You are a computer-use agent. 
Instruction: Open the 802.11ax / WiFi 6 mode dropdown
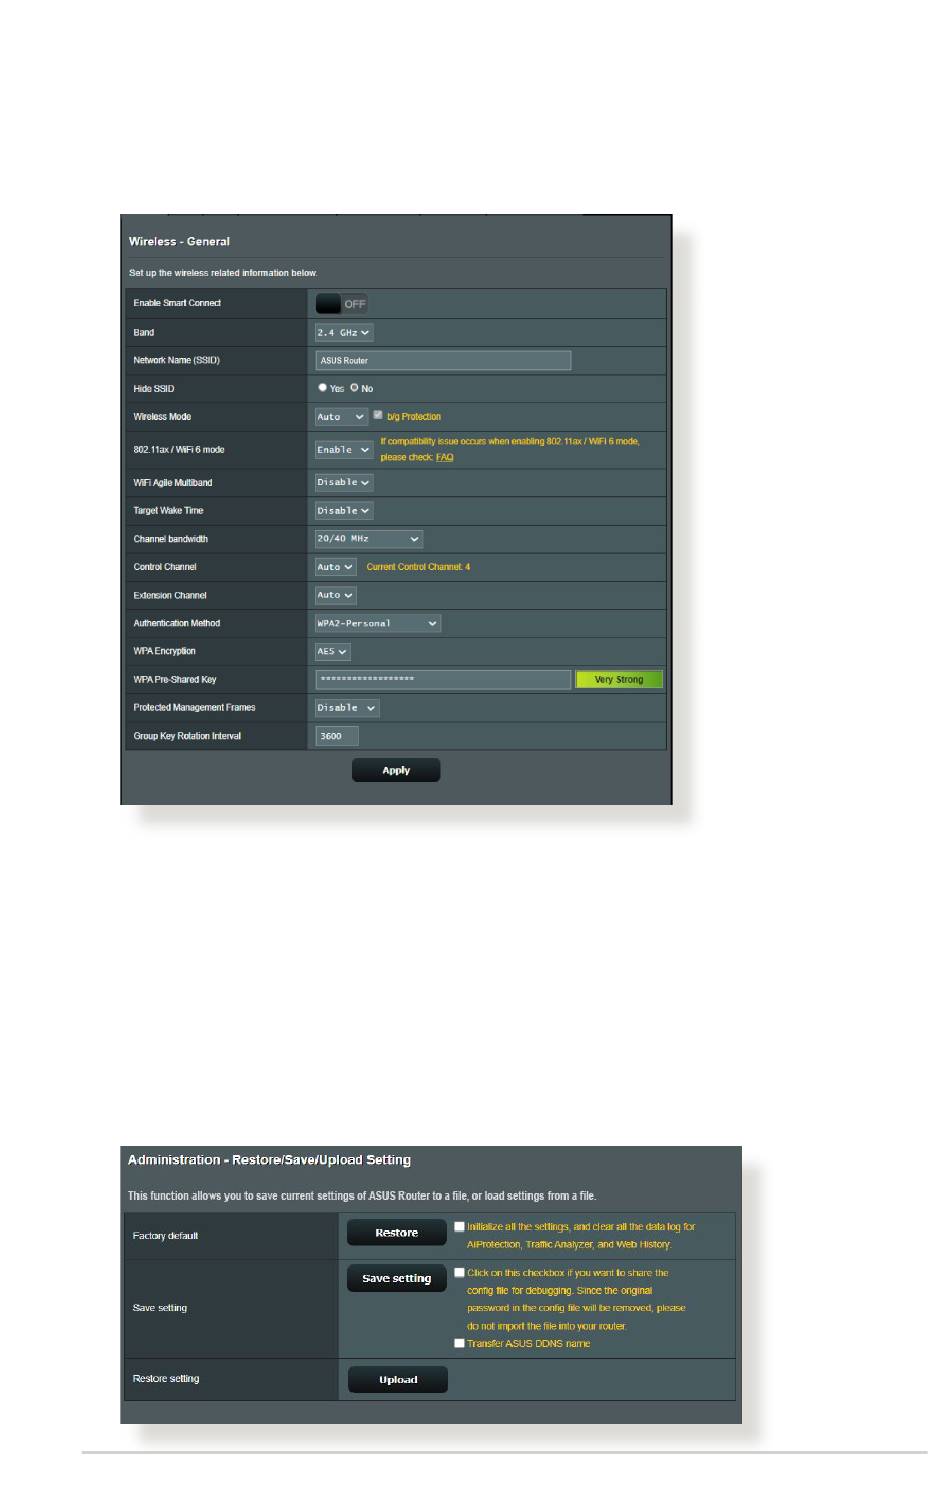[x=344, y=450]
